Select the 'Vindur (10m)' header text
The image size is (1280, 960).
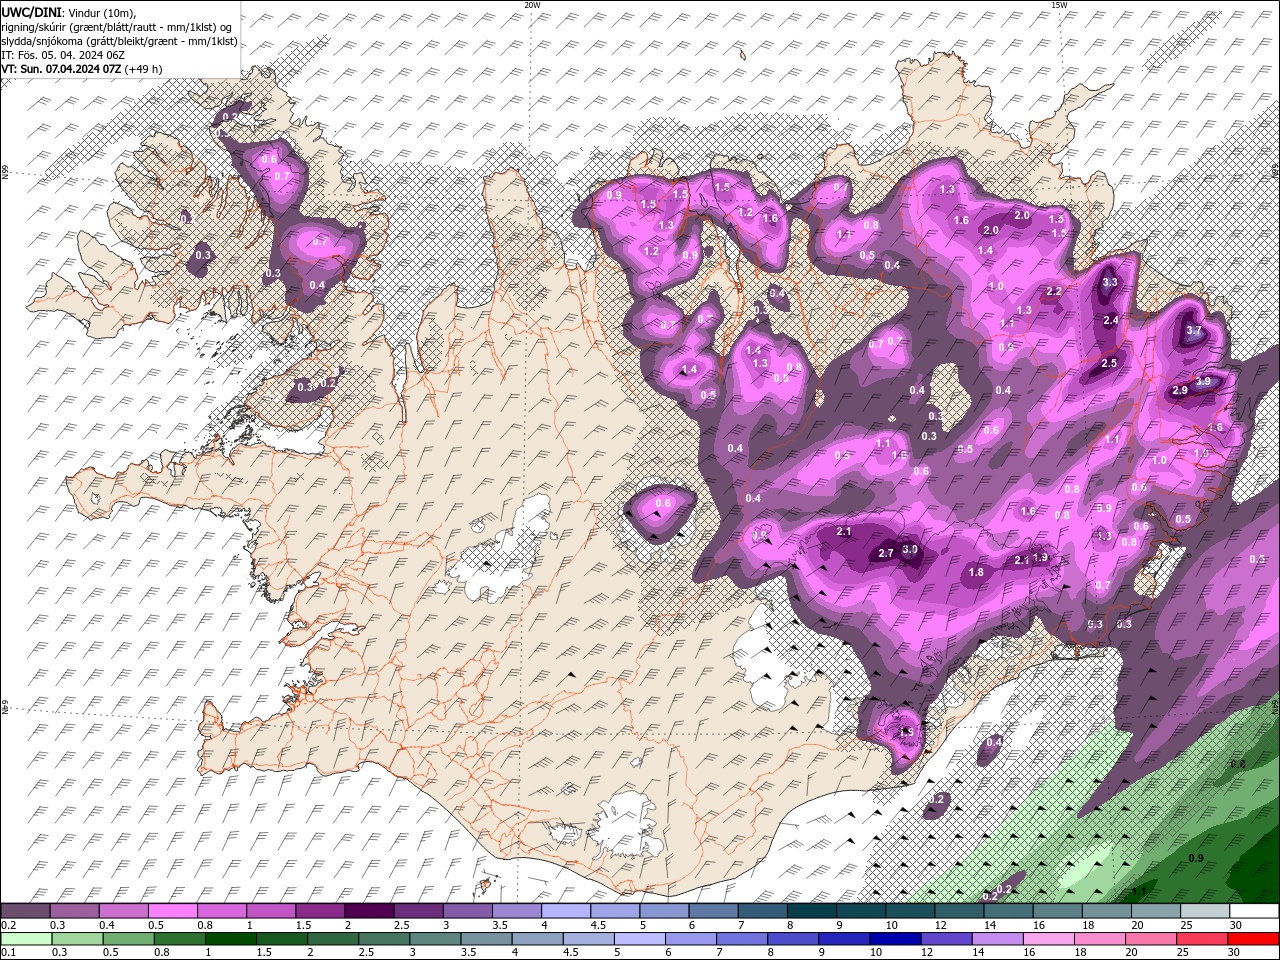(101, 12)
